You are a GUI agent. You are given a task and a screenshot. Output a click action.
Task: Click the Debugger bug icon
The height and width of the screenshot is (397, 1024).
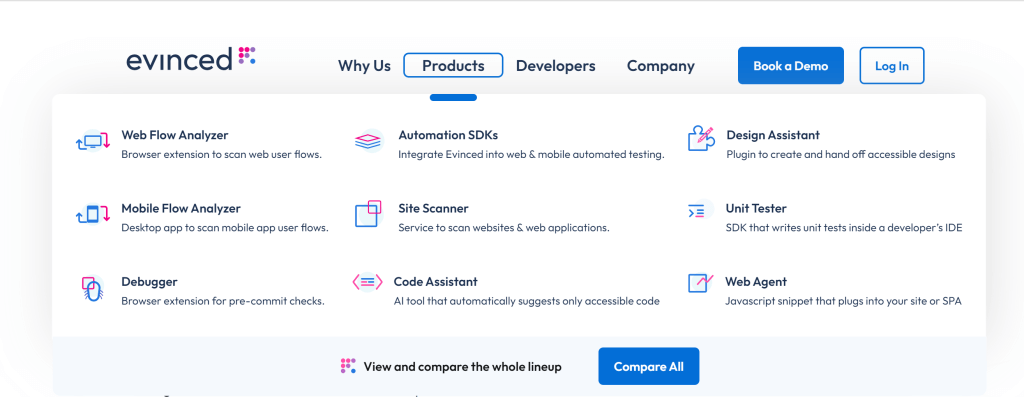point(93,288)
